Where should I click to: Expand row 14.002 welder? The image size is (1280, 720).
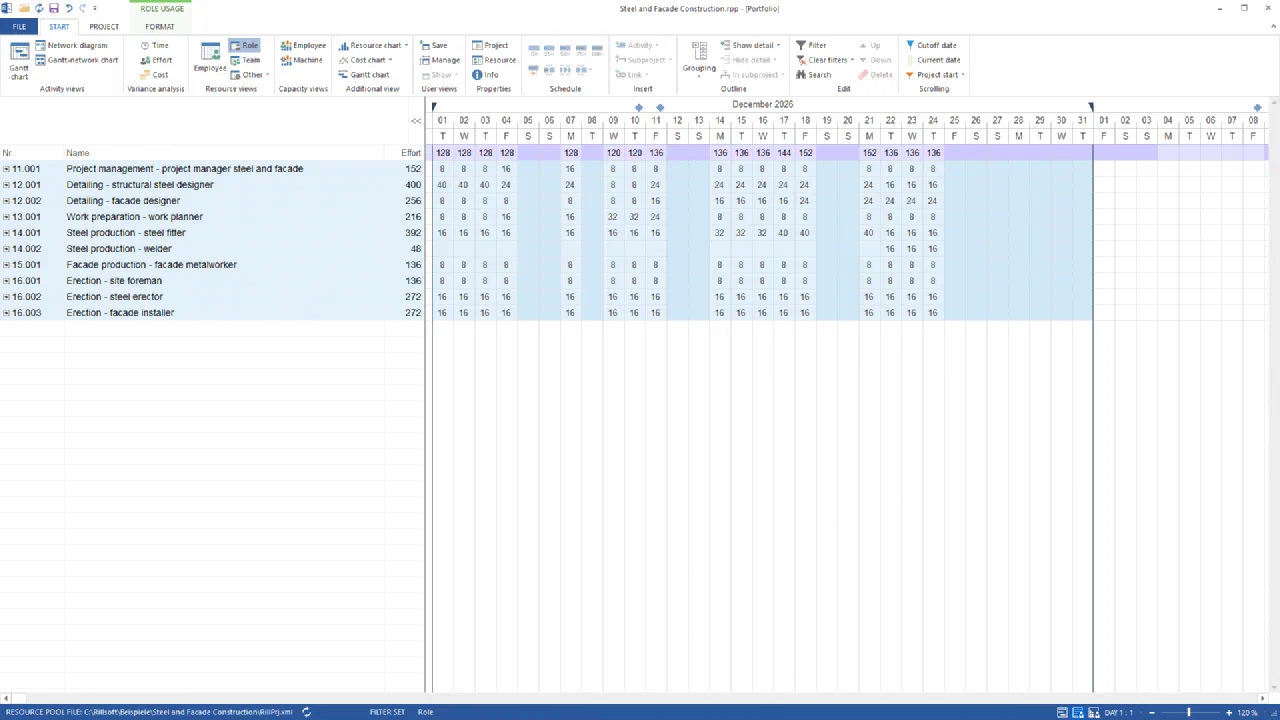[6, 249]
